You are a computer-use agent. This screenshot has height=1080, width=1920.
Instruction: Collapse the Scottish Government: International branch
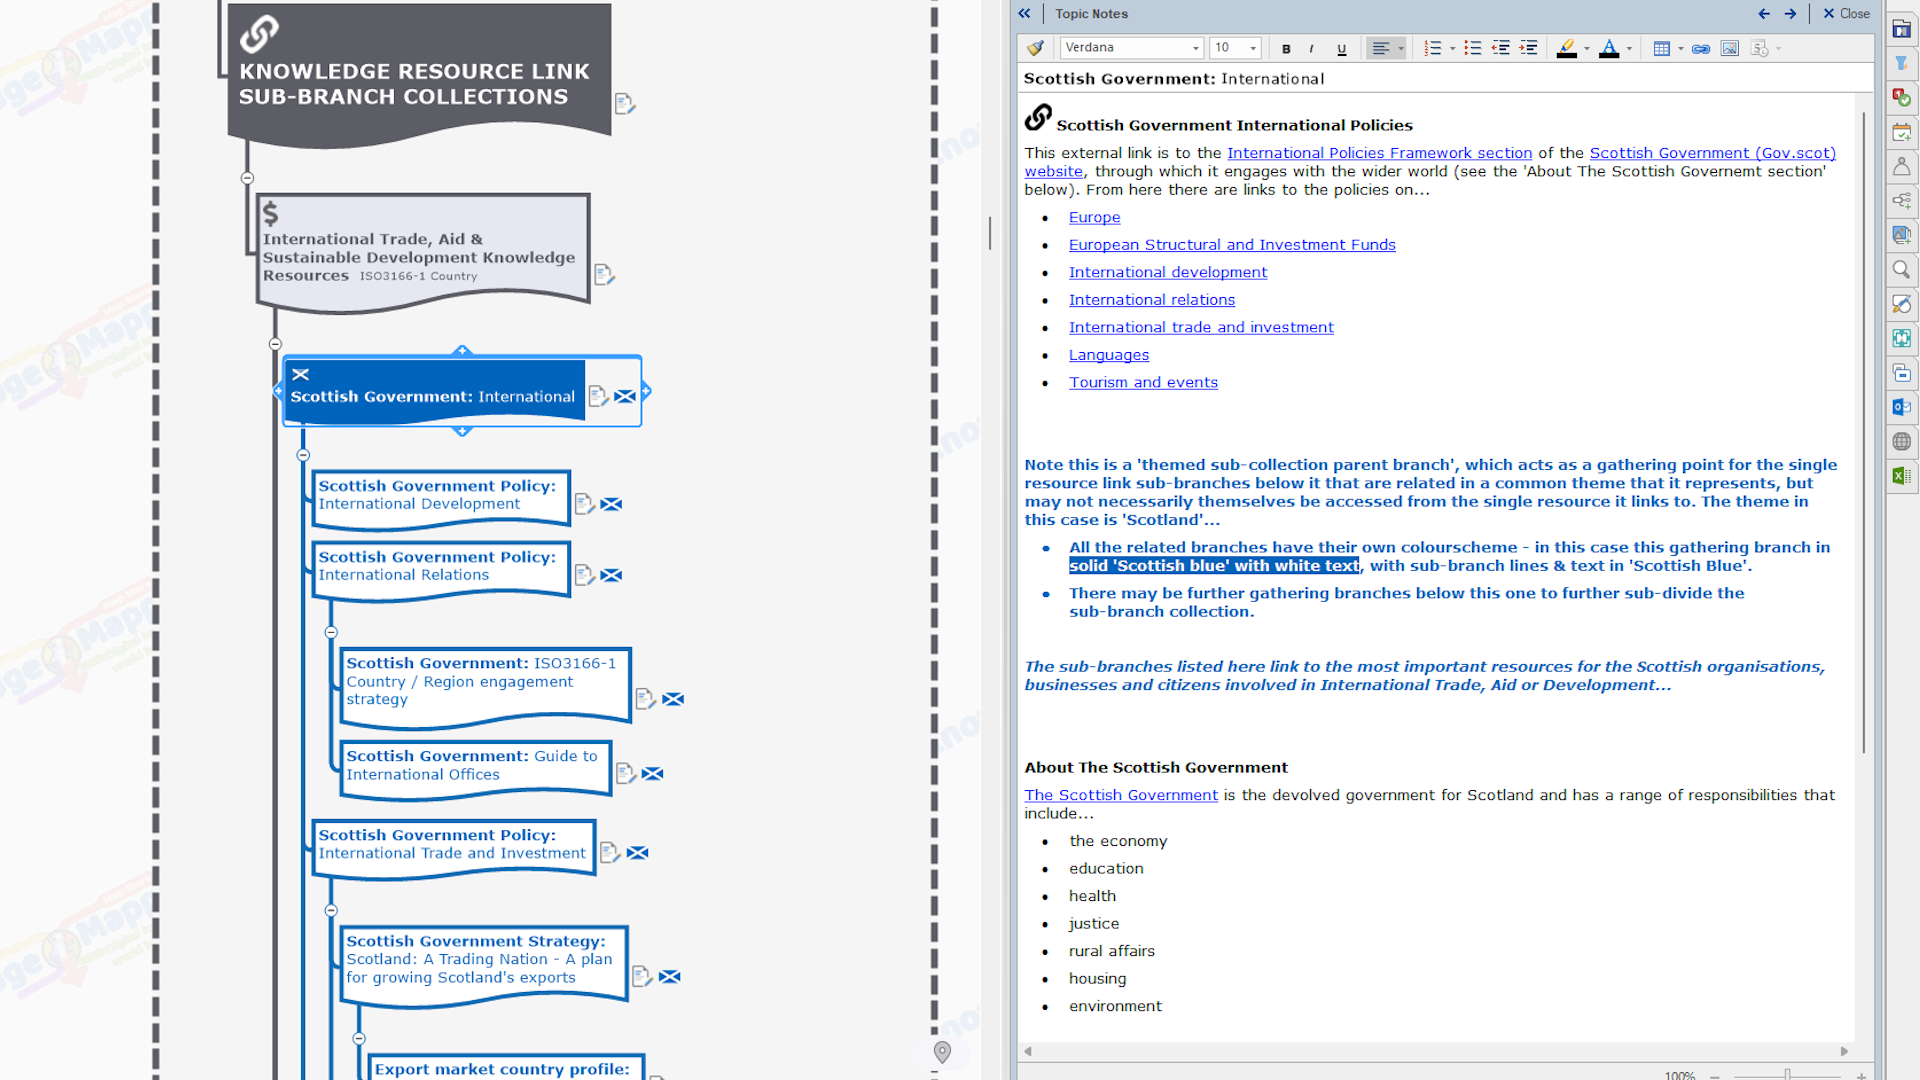pos(303,455)
